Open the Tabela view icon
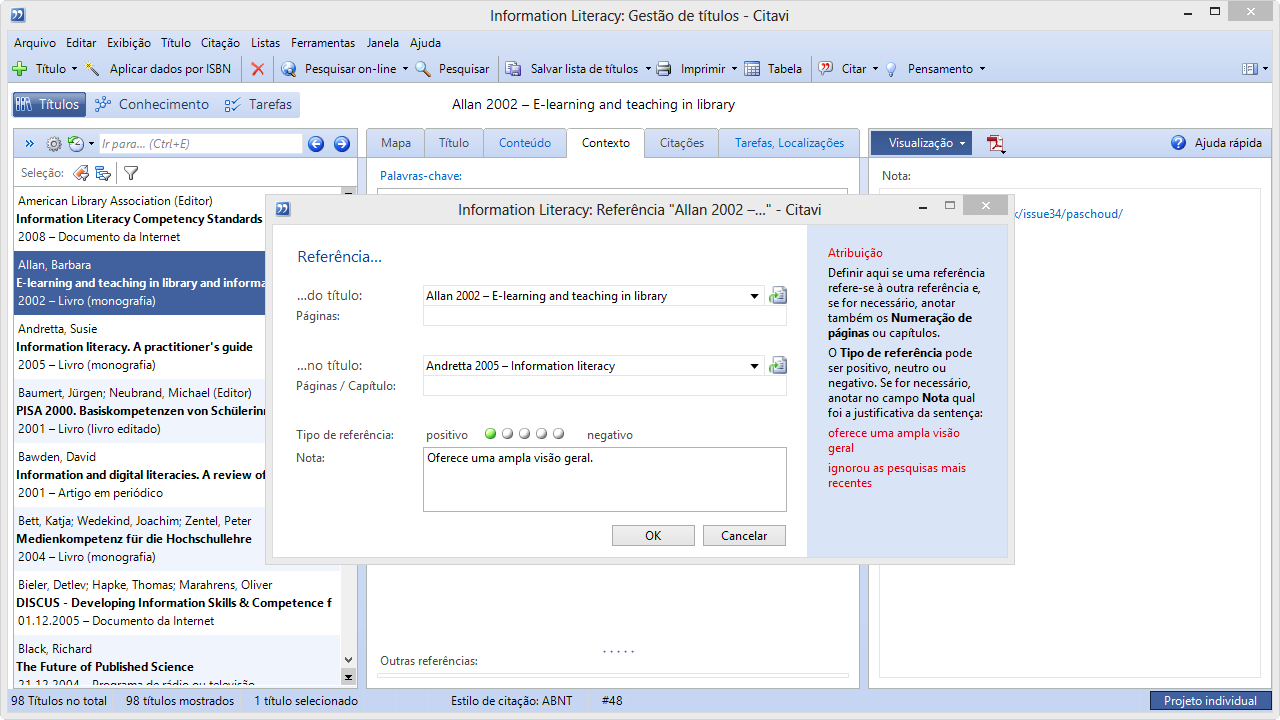 point(751,69)
